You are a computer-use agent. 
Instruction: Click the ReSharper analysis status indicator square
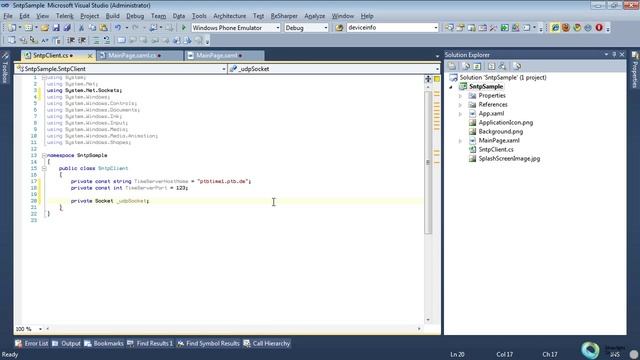pos(437,79)
